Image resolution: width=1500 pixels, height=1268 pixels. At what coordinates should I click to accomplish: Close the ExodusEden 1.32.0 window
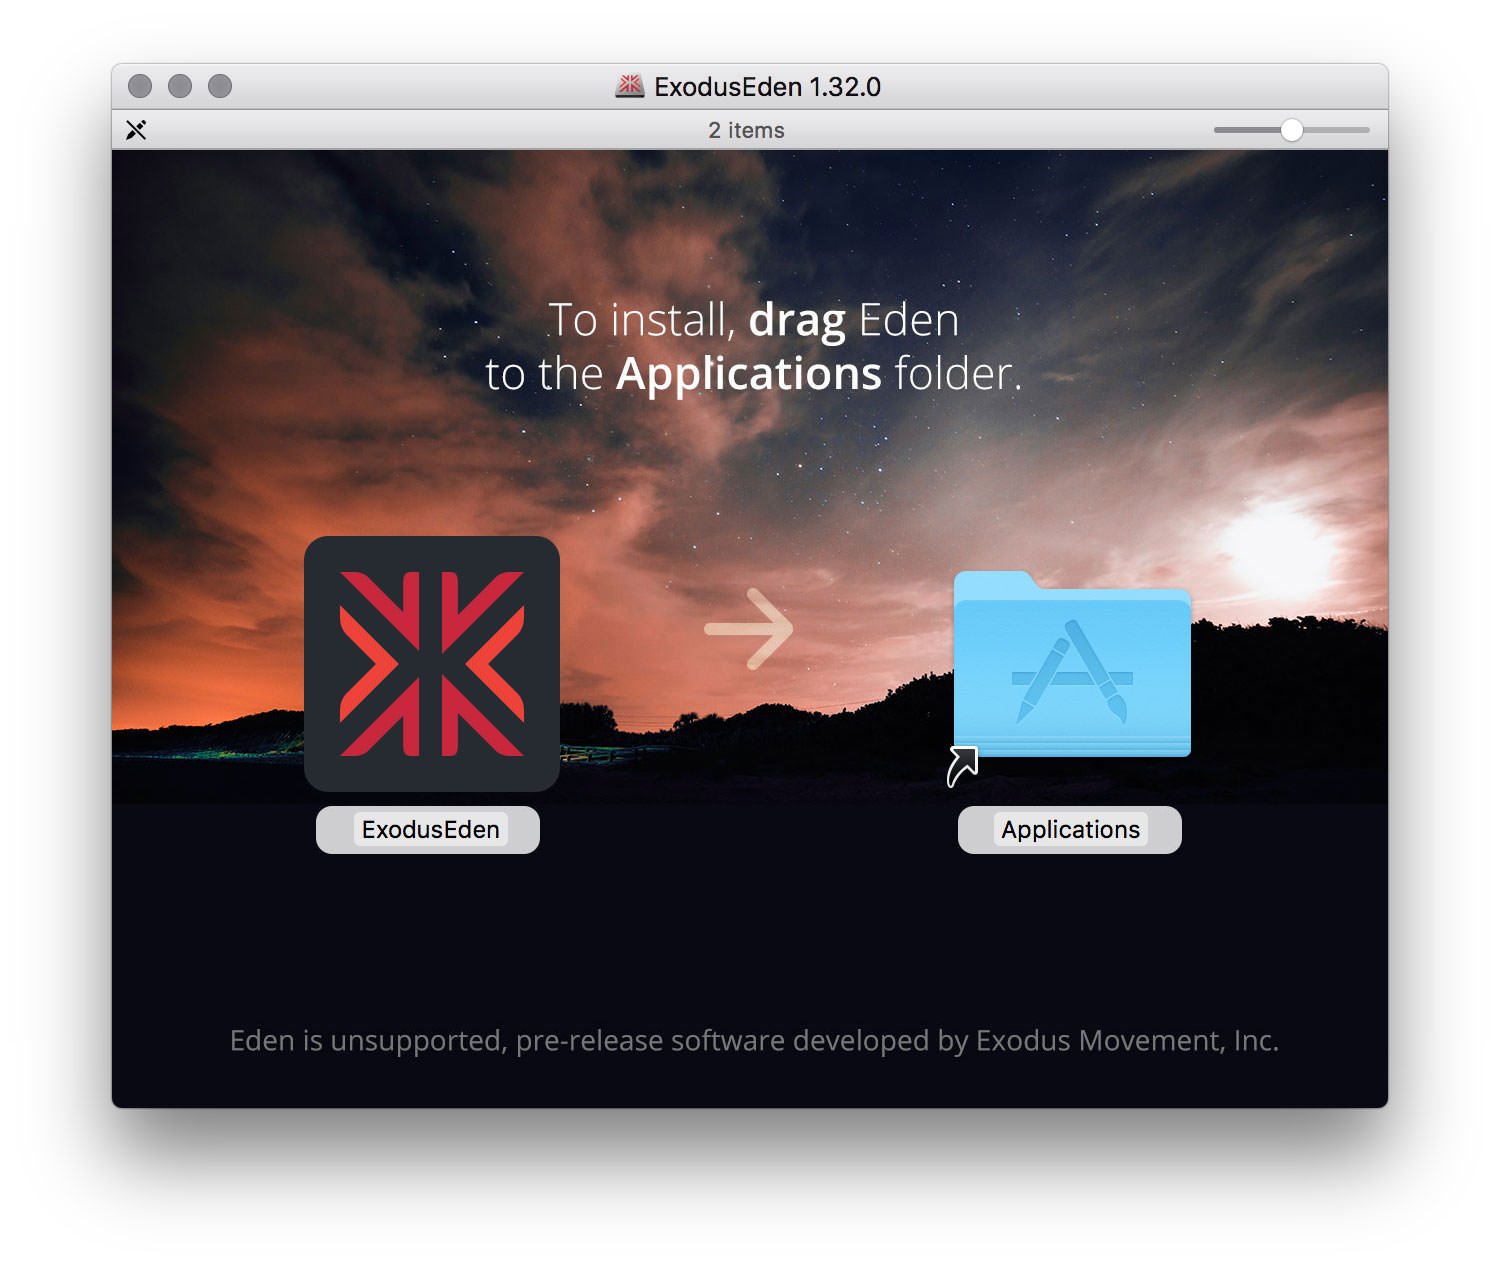pos(140,86)
